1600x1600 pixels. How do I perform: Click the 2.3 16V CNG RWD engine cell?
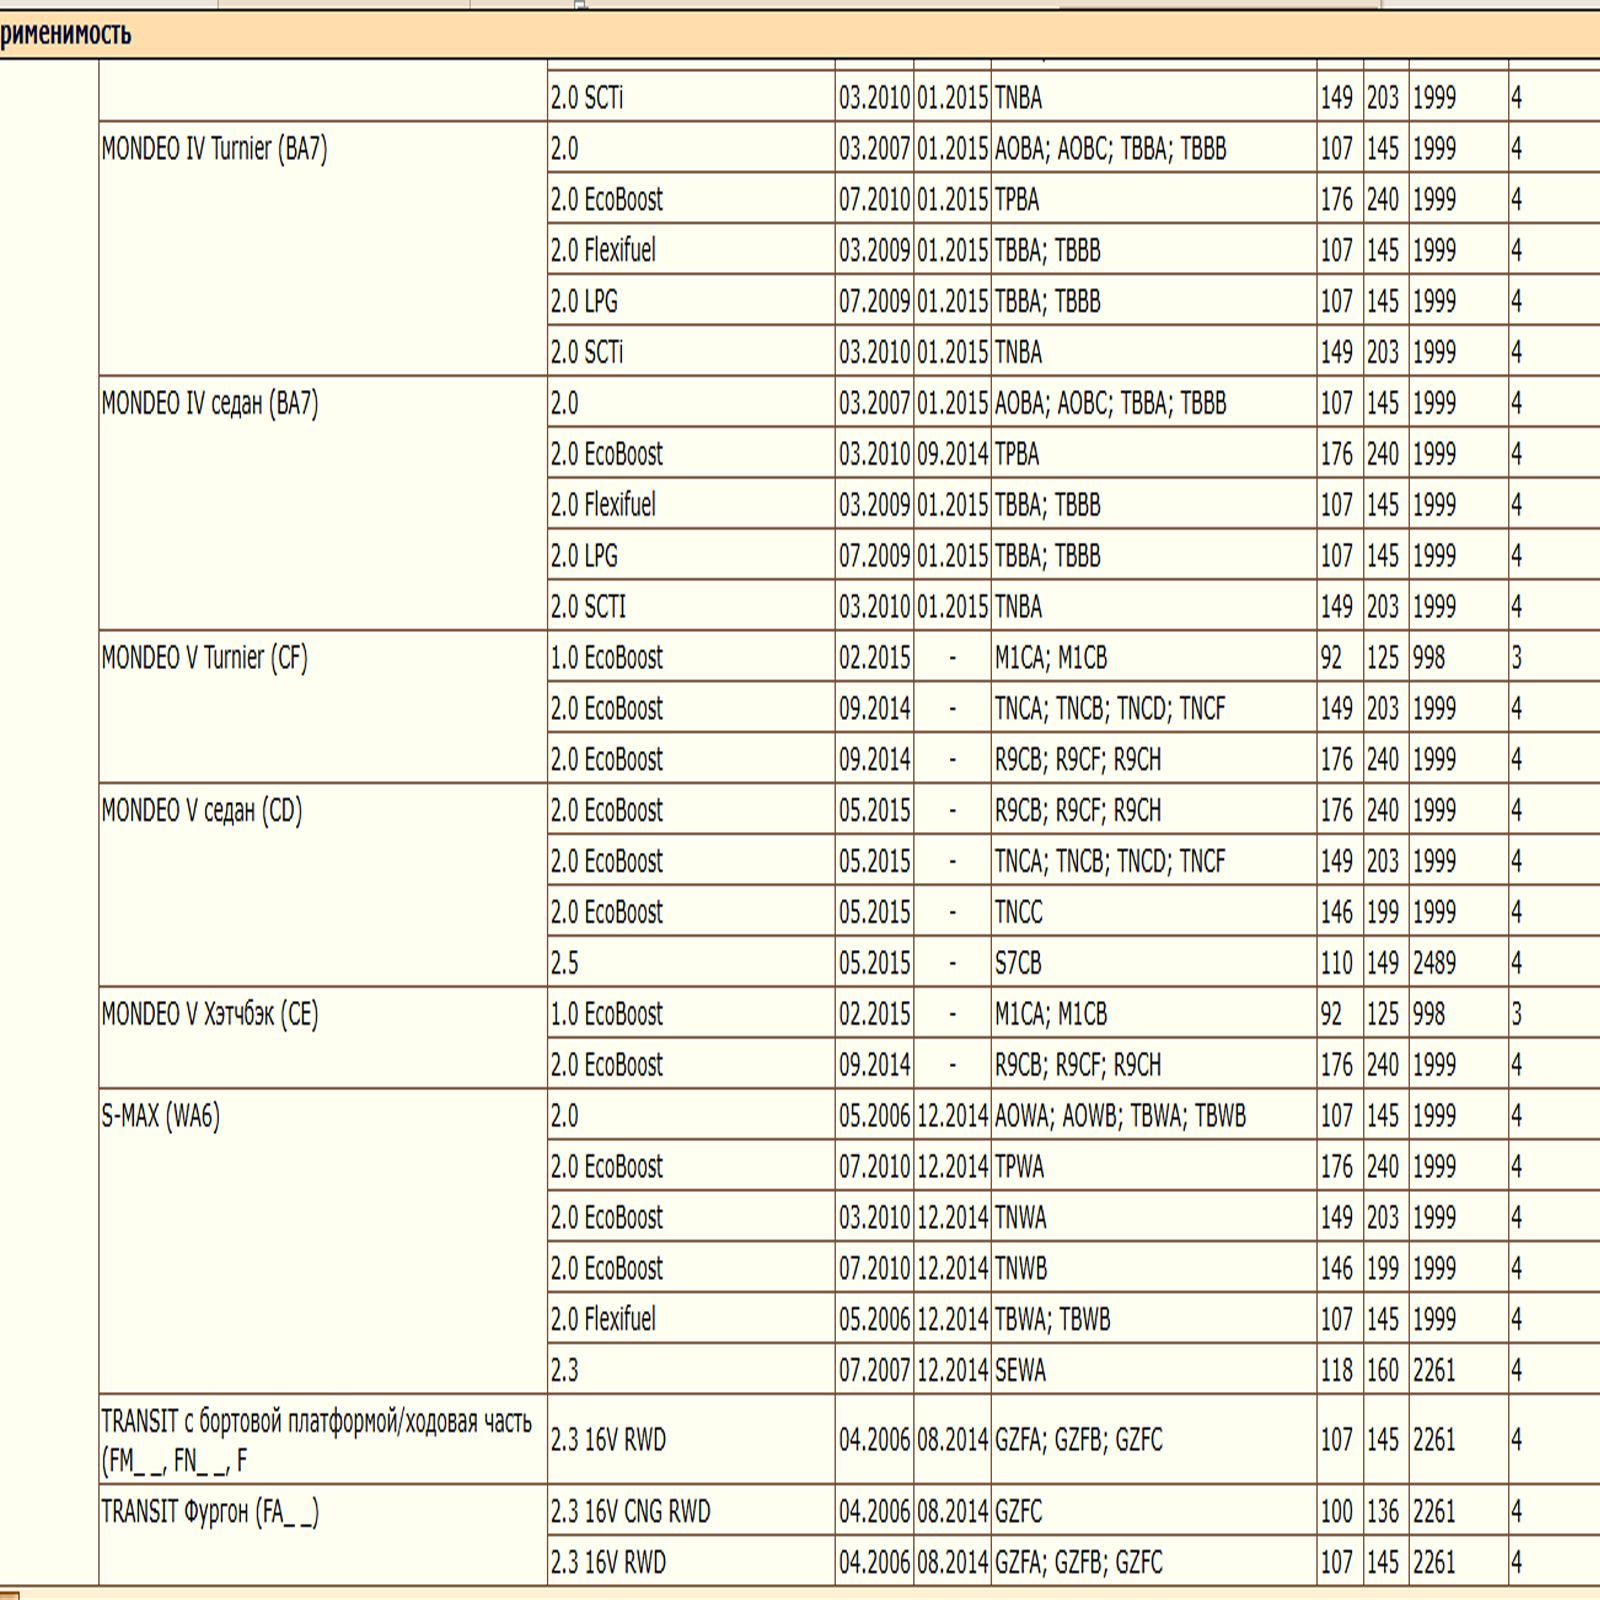click(630, 1512)
